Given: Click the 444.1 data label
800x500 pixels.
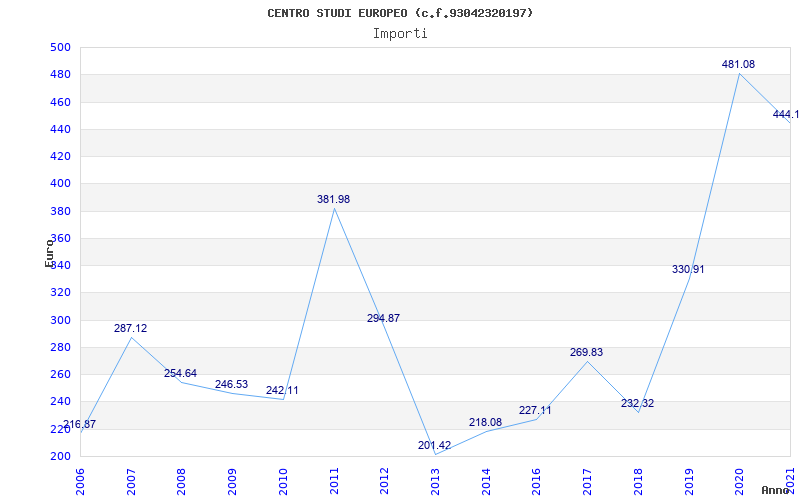Looking at the screenshot, I should (786, 114).
